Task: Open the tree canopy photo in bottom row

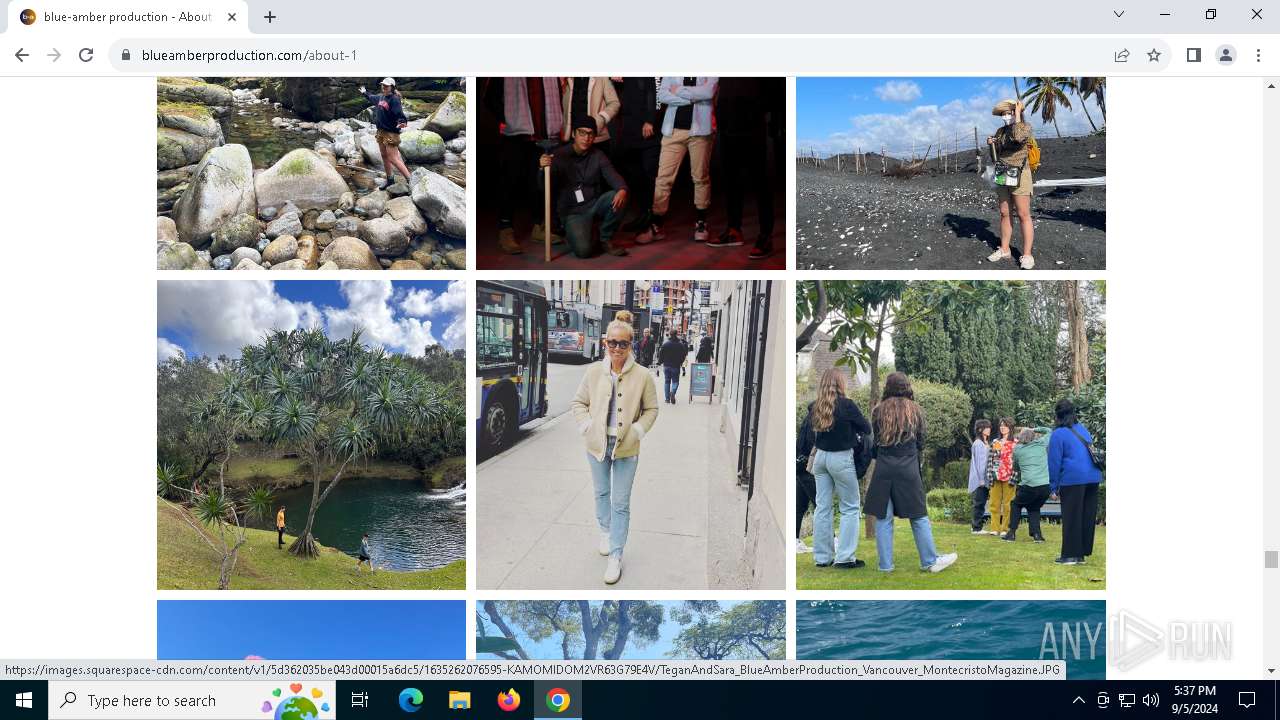Action: [631, 630]
